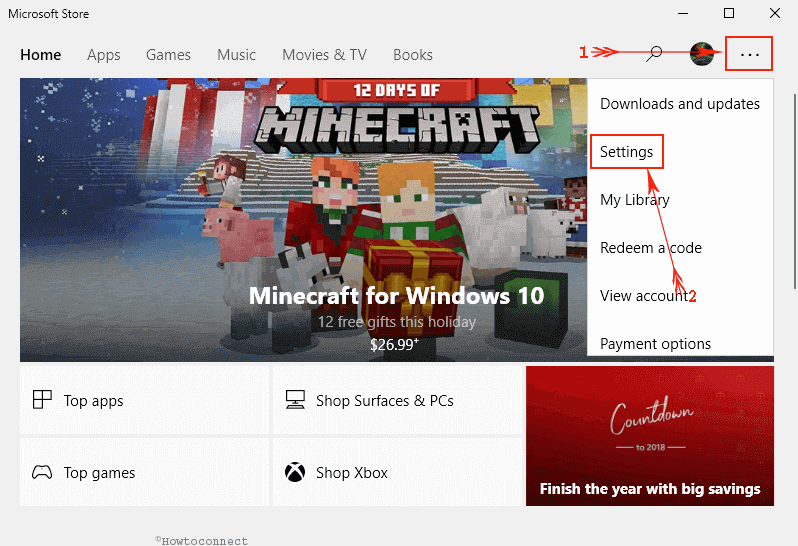Viewport: 798px width, 546px height.
Task: Switch to the Apps tab
Action: (103, 54)
